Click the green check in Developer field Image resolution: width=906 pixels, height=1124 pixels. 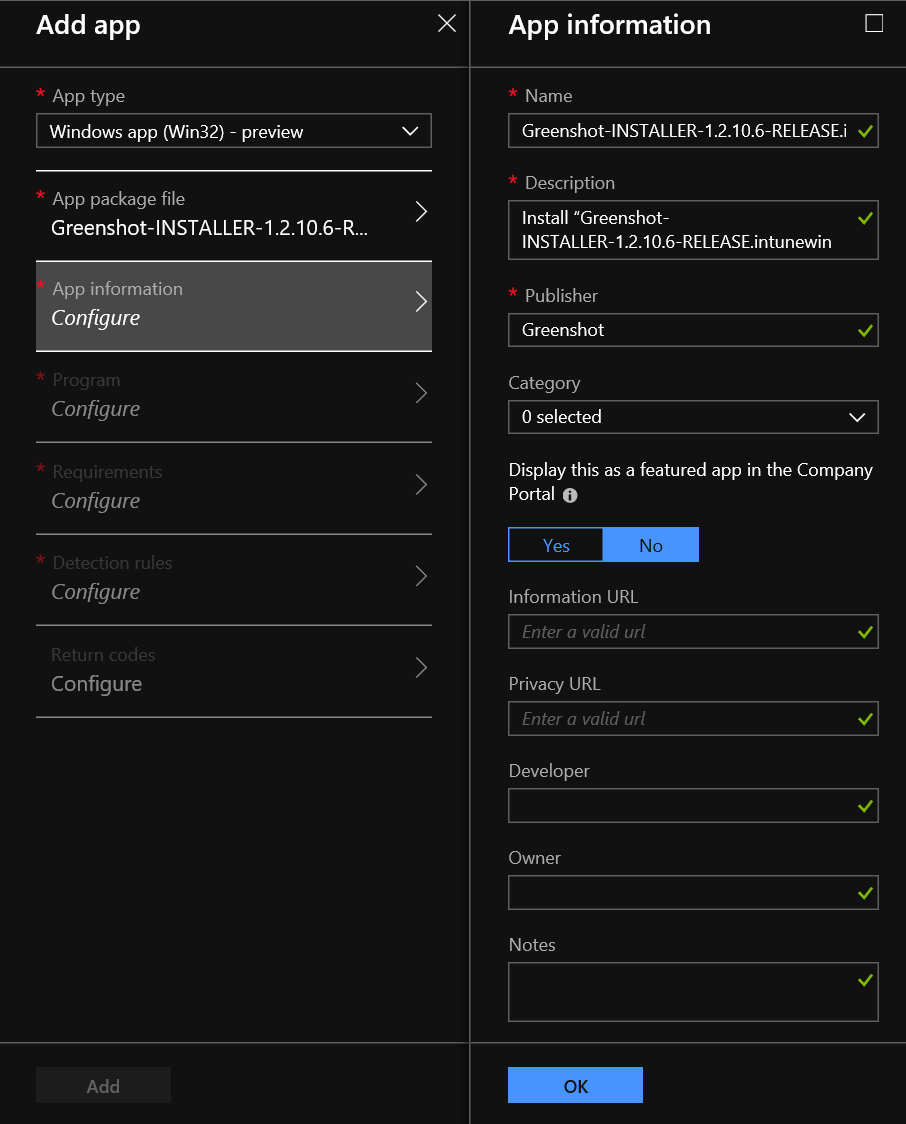pos(865,806)
